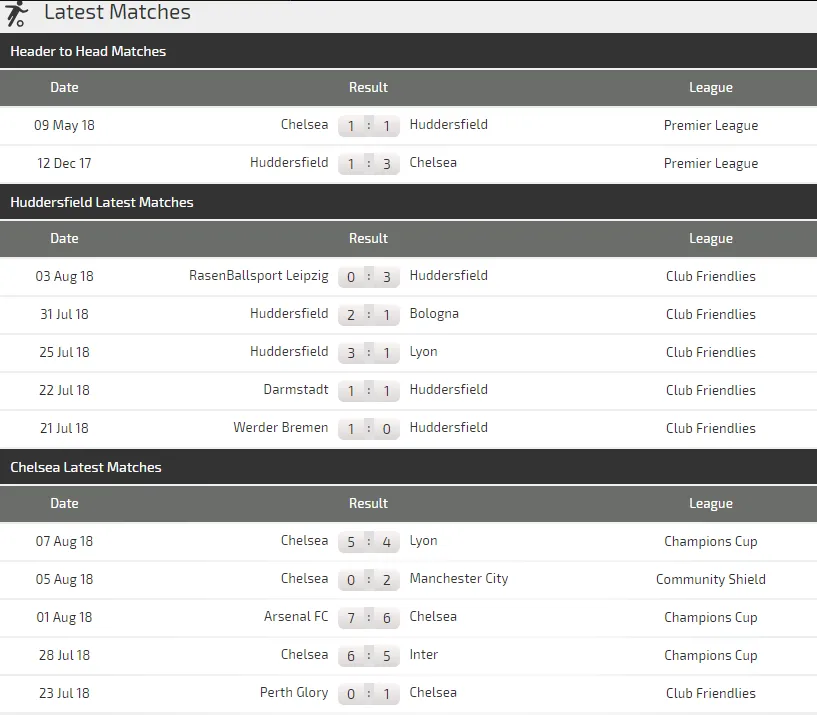Image resolution: width=817 pixels, height=715 pixels.
Task: Select Arsenal FC team name
Action: [295, 617]
